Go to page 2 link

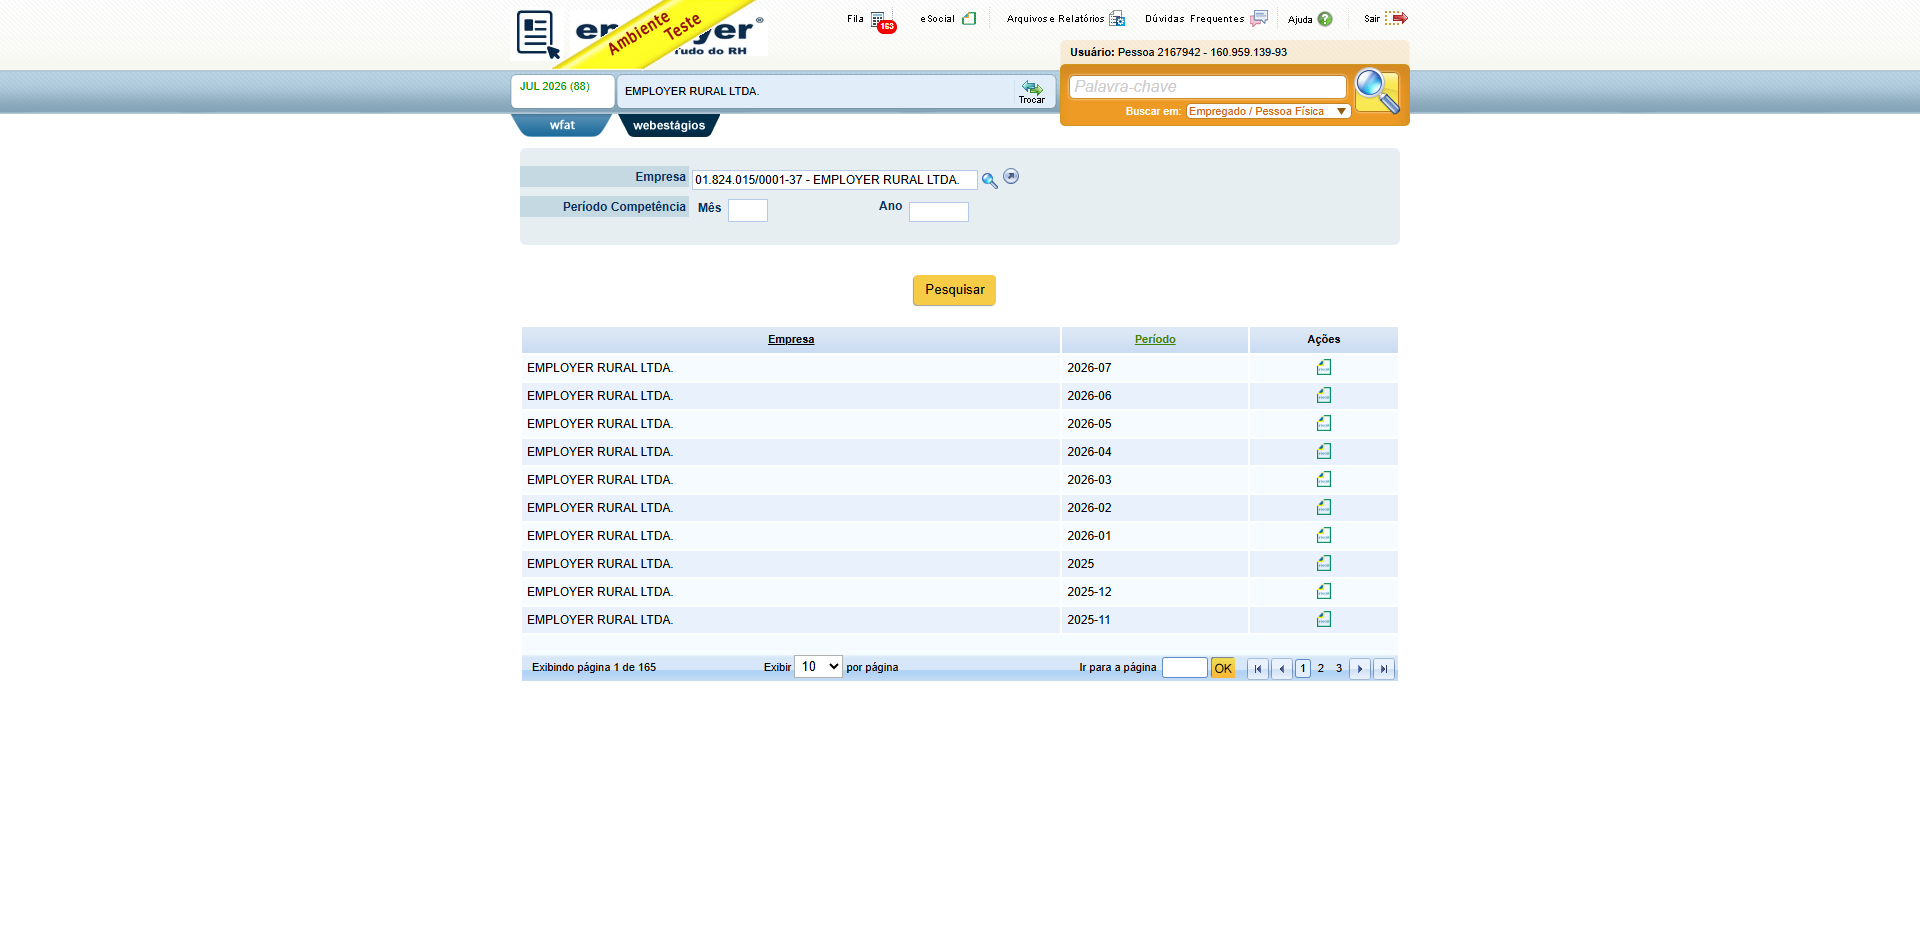1321,669
